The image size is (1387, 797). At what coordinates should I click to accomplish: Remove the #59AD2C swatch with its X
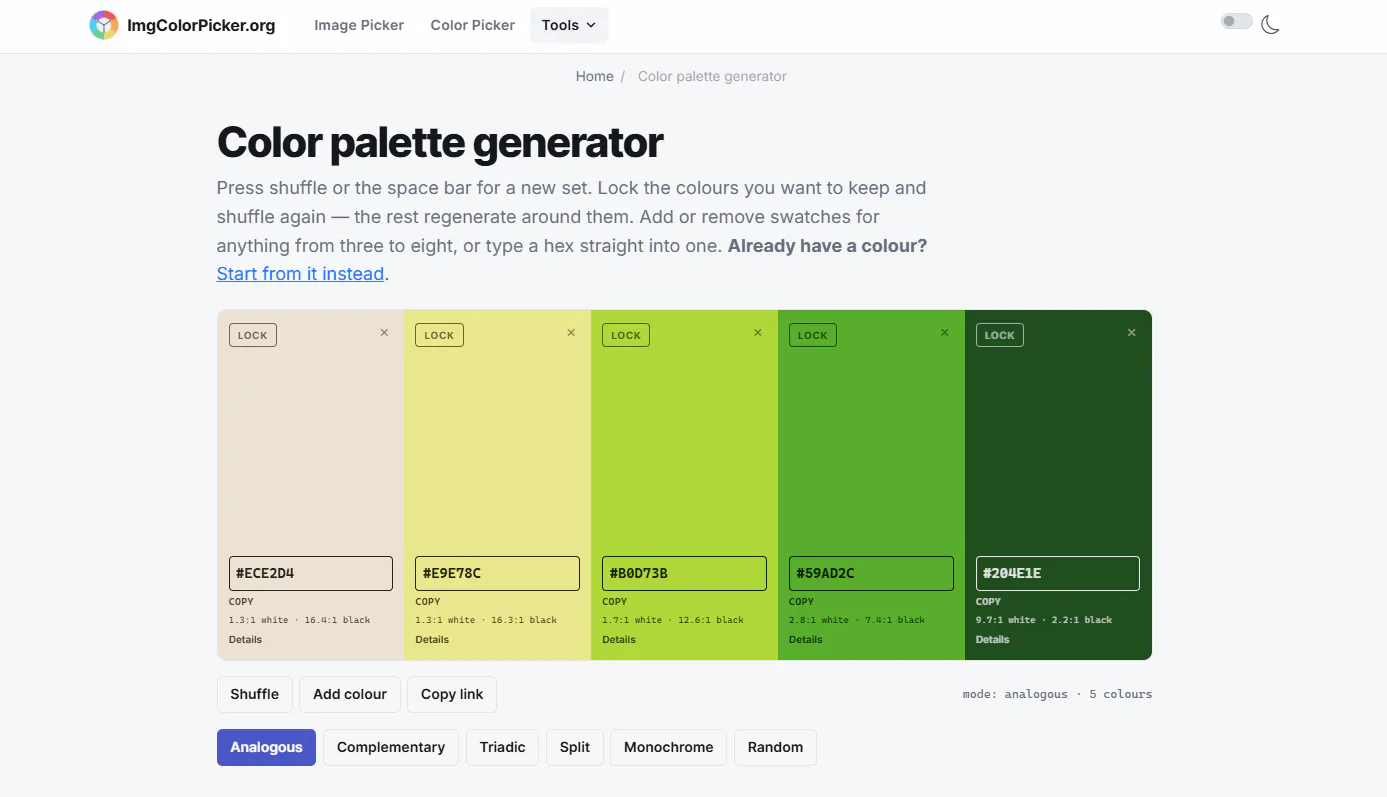(x=945, y=333)
